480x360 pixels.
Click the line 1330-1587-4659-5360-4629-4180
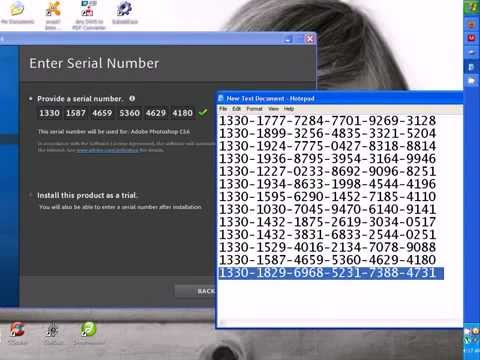[327, 260]
